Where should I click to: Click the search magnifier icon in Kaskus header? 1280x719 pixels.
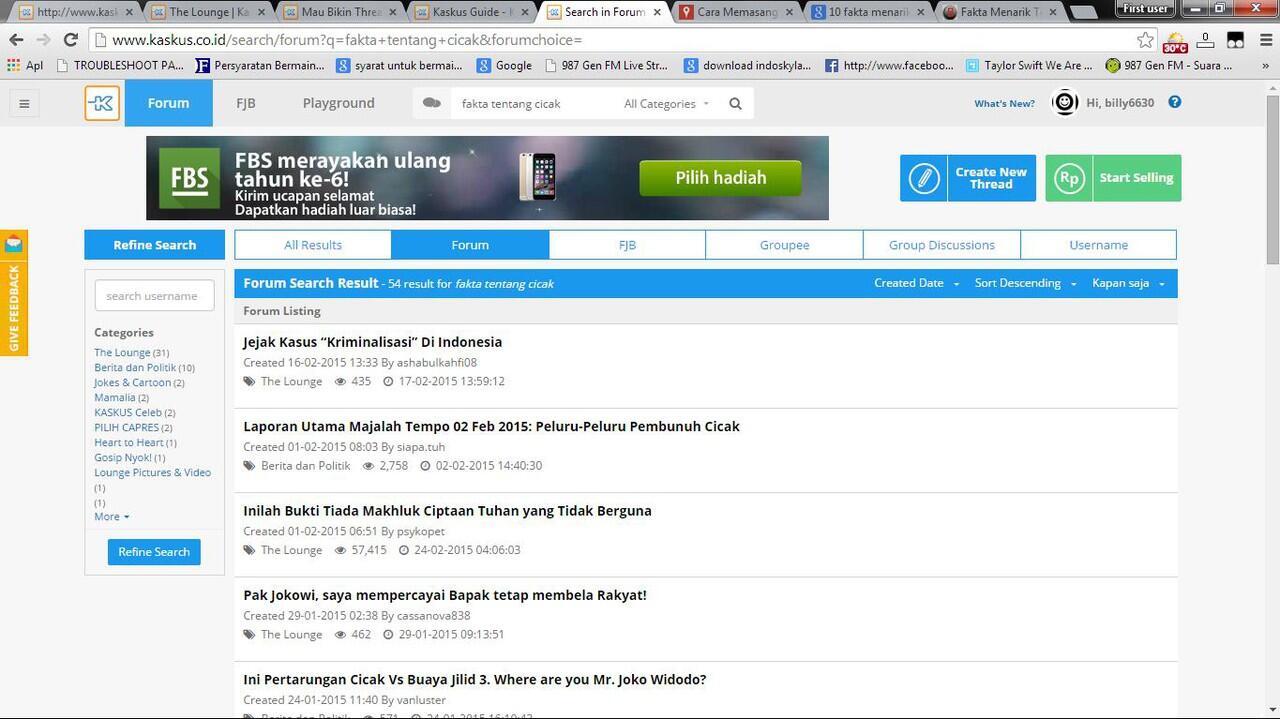click(736, 104)
